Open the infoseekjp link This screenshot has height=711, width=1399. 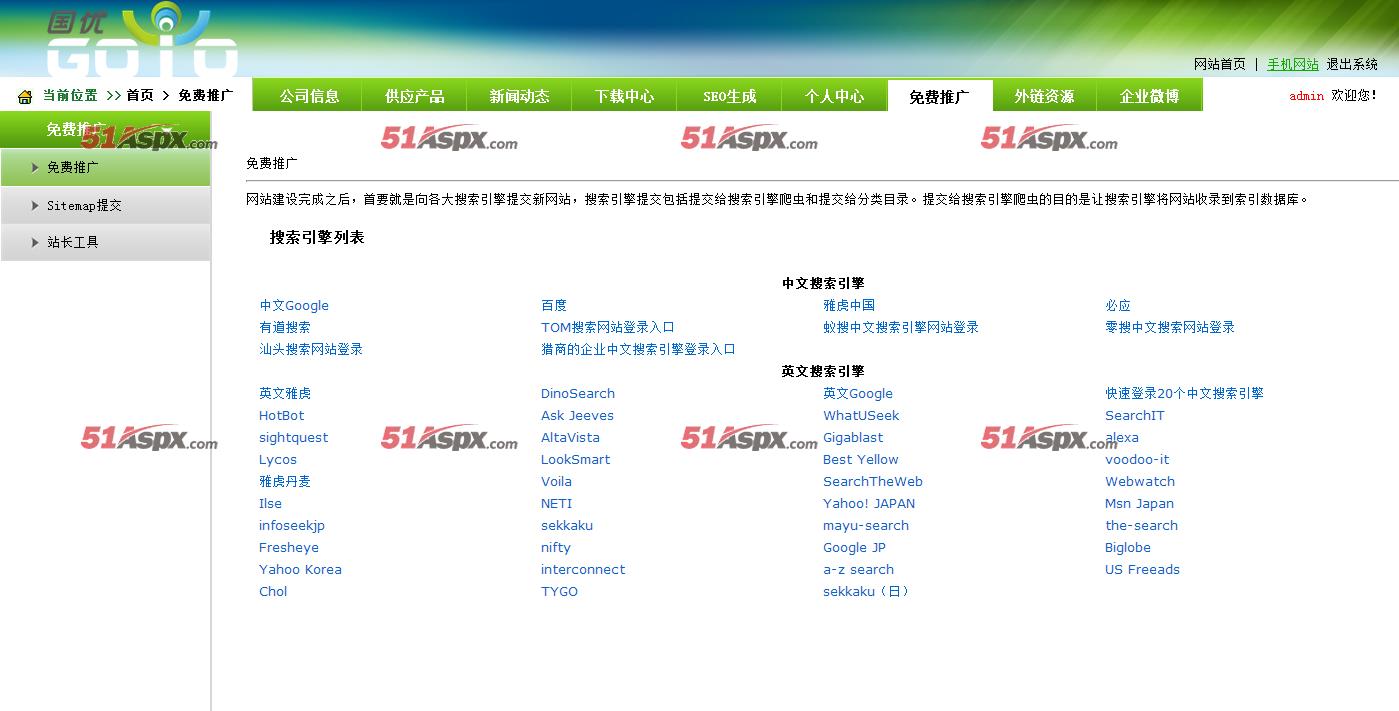(x=292, y=526)
